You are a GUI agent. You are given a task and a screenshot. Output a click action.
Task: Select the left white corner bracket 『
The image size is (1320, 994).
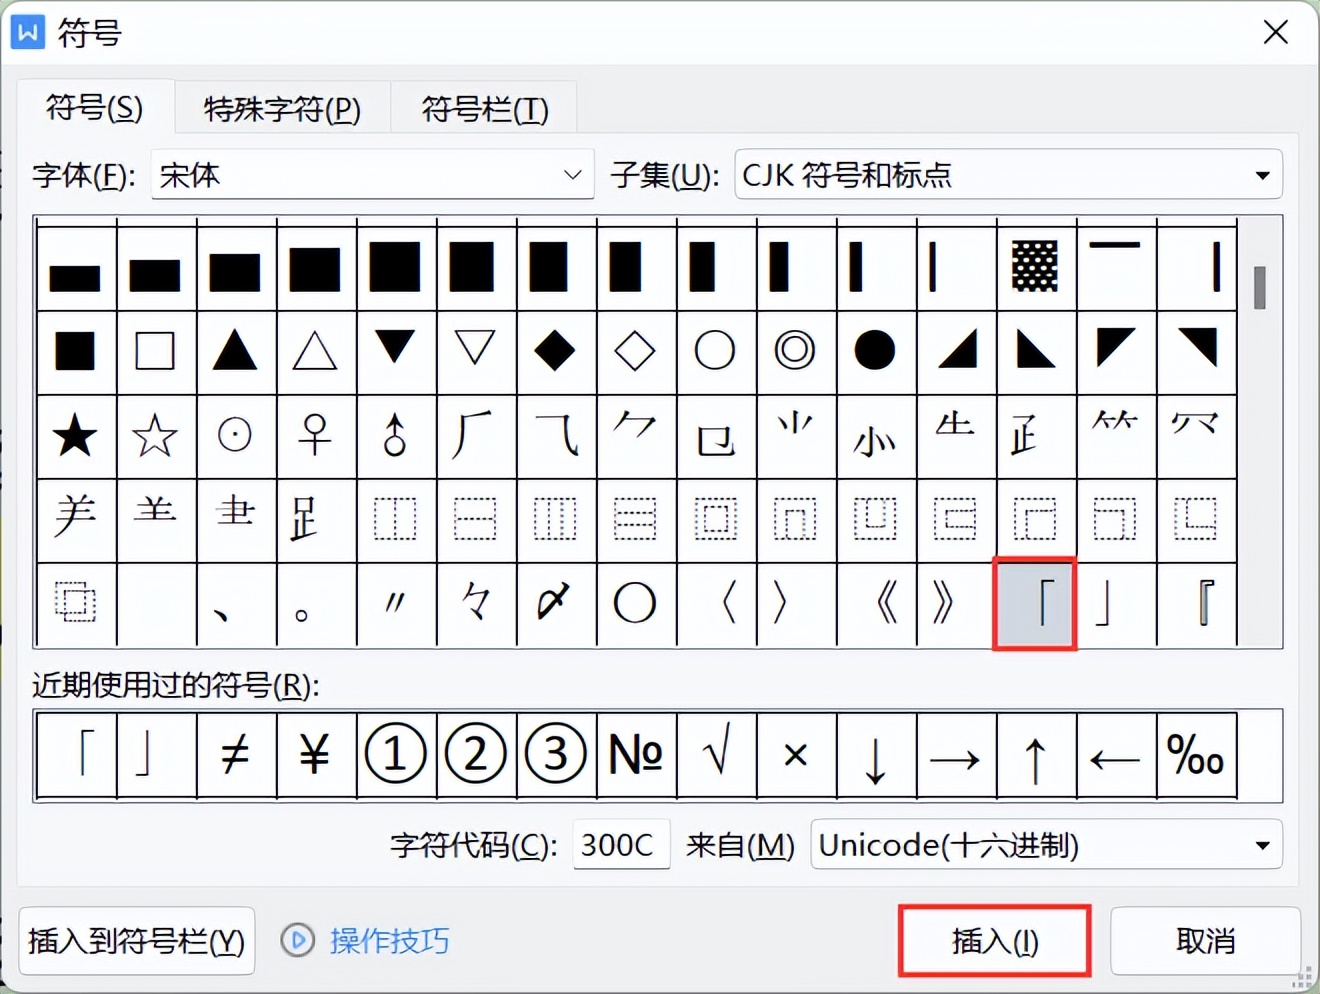(1195, 604)
